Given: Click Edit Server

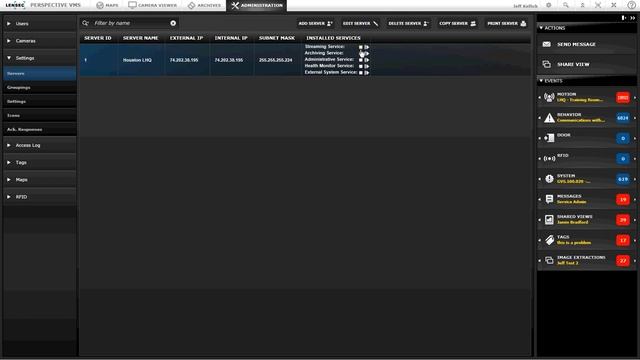Looking at the screenshot, I should click(x=360, y=24).
